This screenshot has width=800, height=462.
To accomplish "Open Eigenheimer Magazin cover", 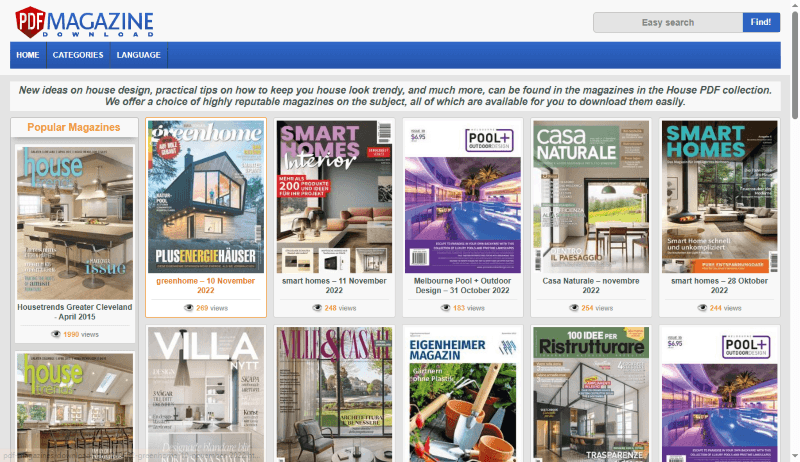I will [x=463, y=395].
